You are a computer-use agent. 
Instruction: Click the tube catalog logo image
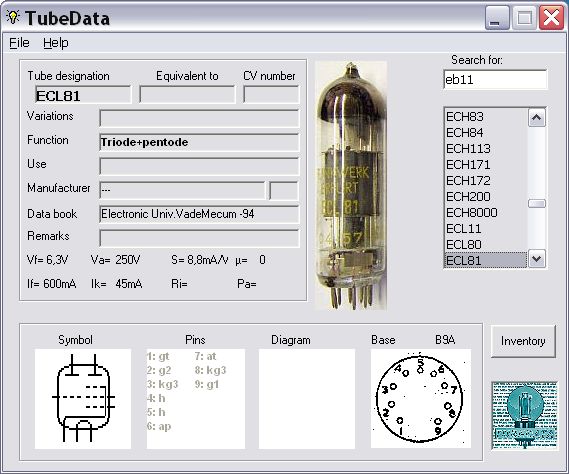coord(524,415)
